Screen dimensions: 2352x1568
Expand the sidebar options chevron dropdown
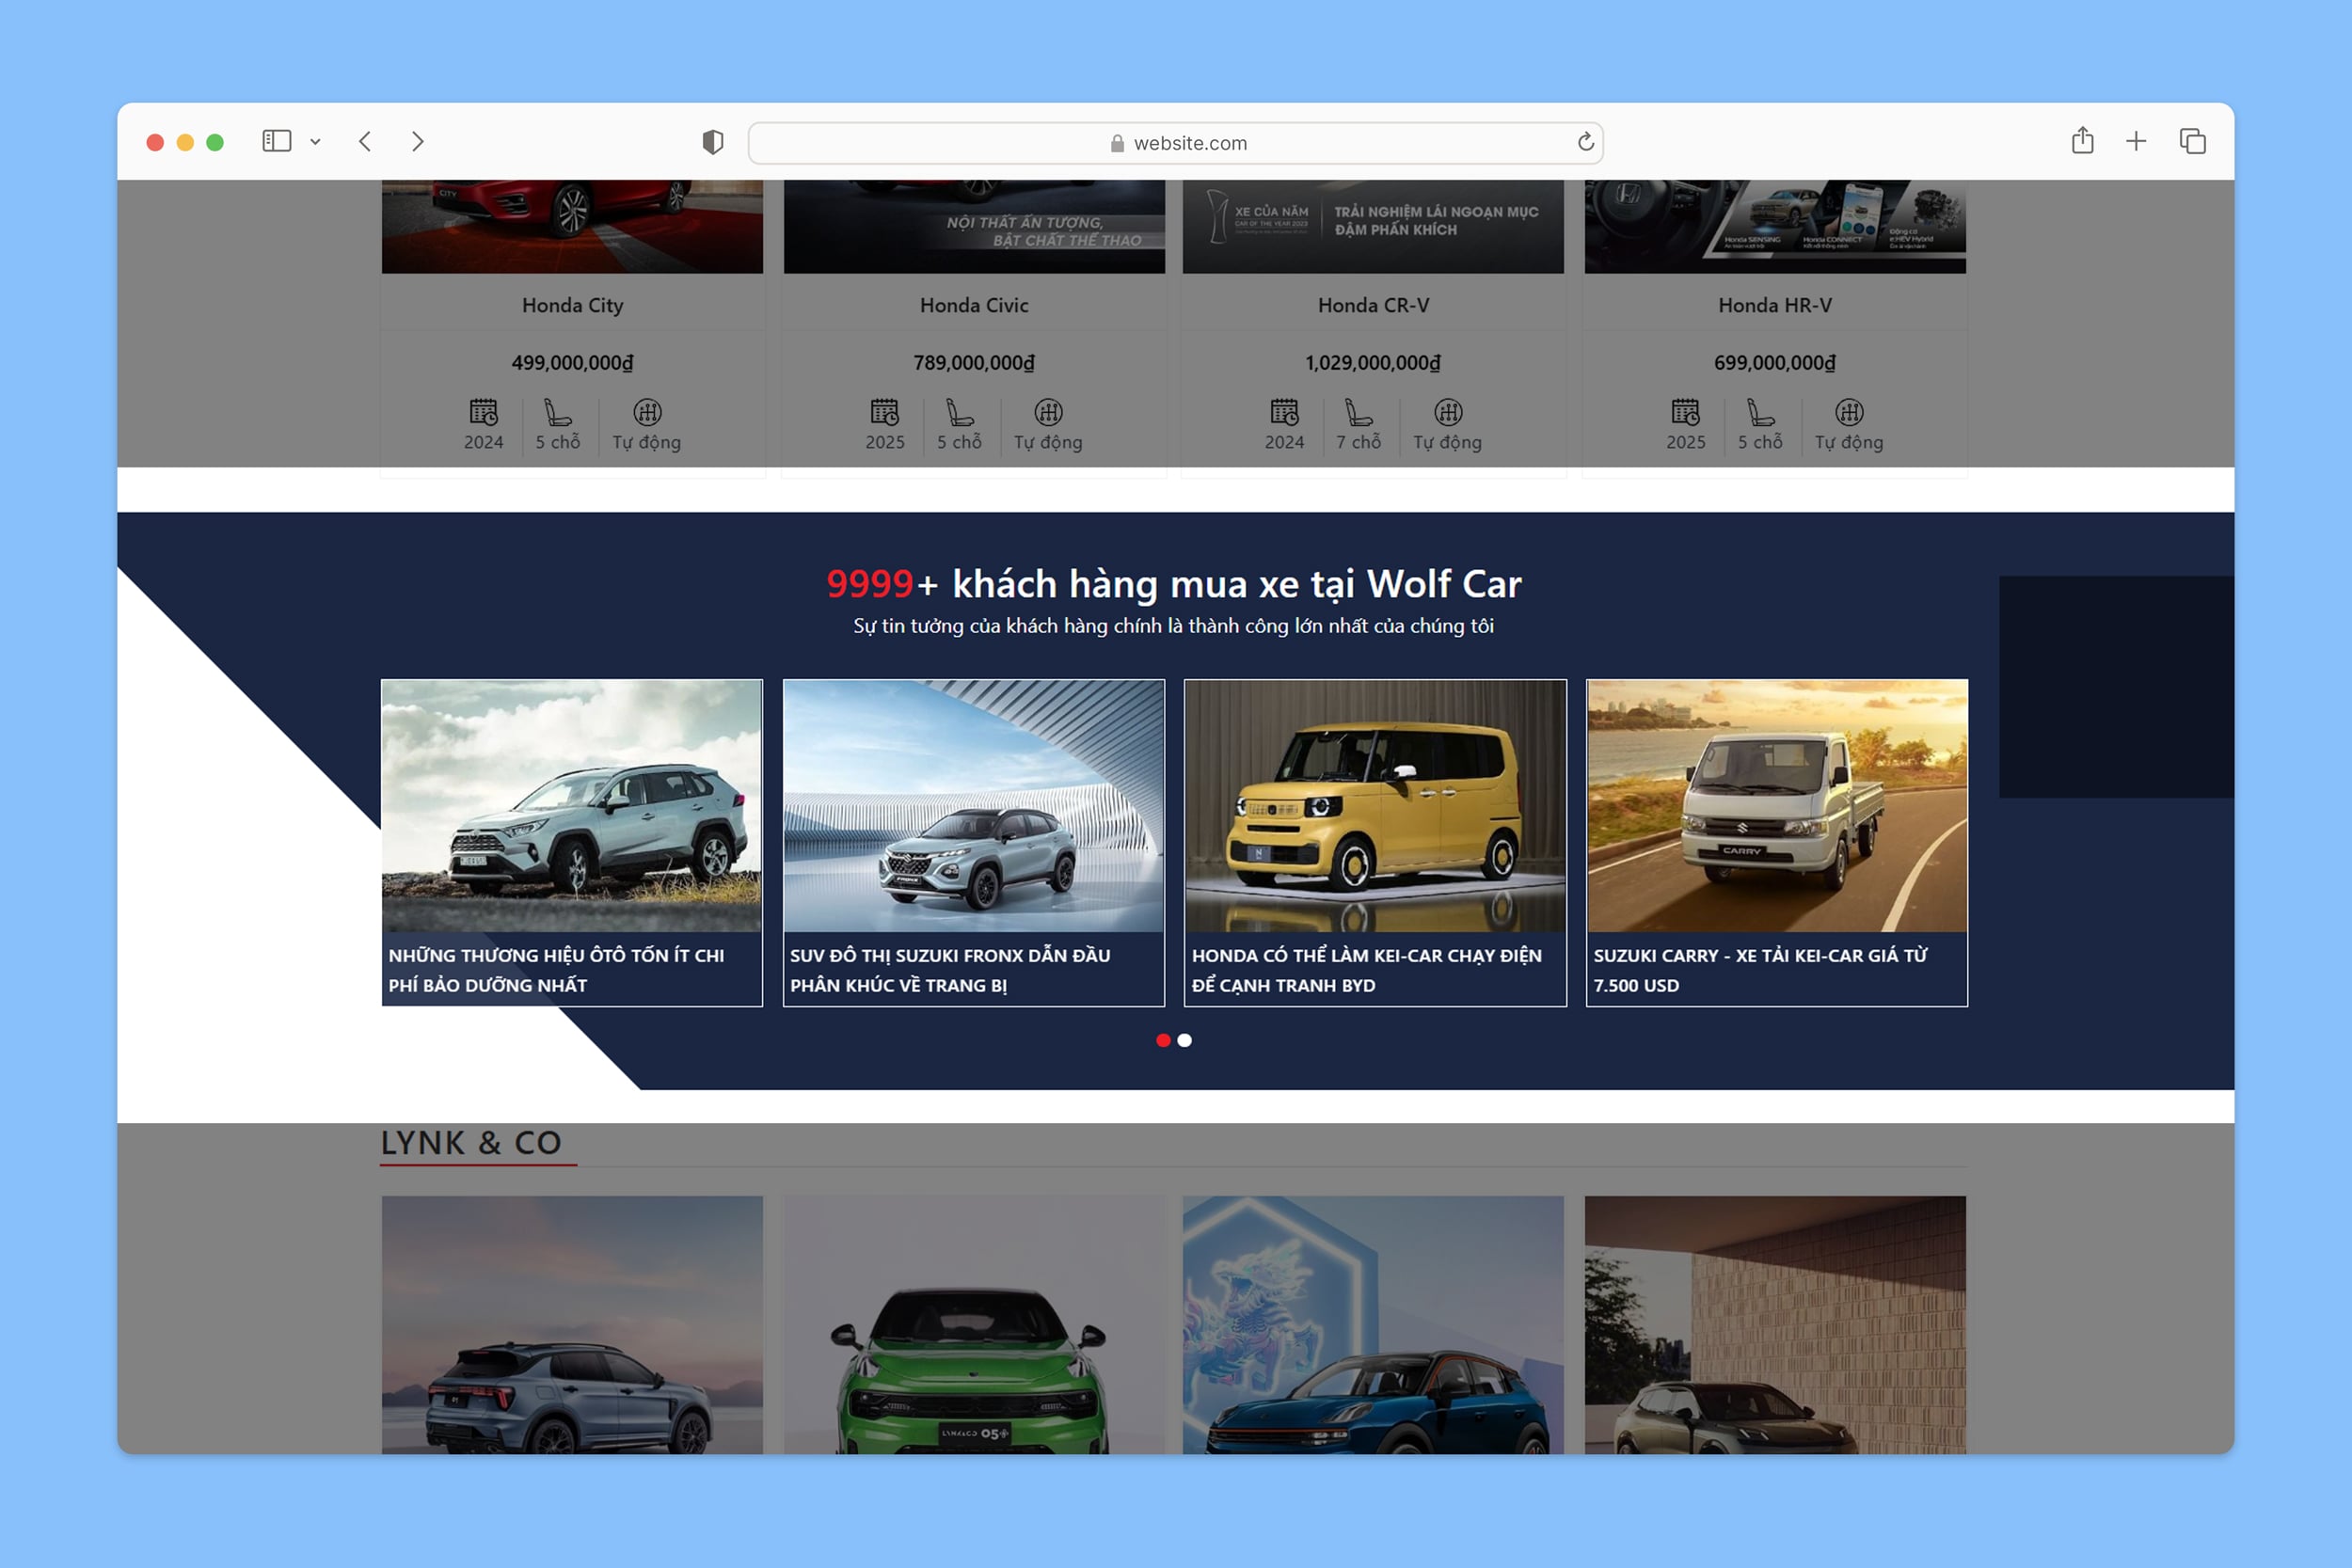[315, 142]
